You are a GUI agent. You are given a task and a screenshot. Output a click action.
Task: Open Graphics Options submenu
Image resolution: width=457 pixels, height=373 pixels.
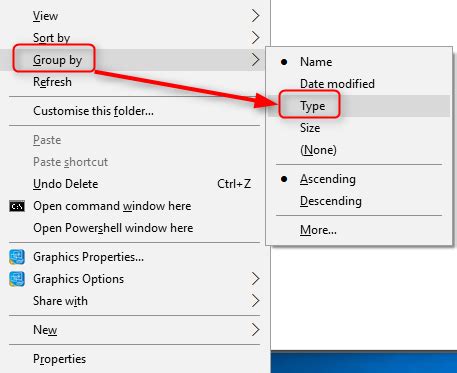[134, 279]
